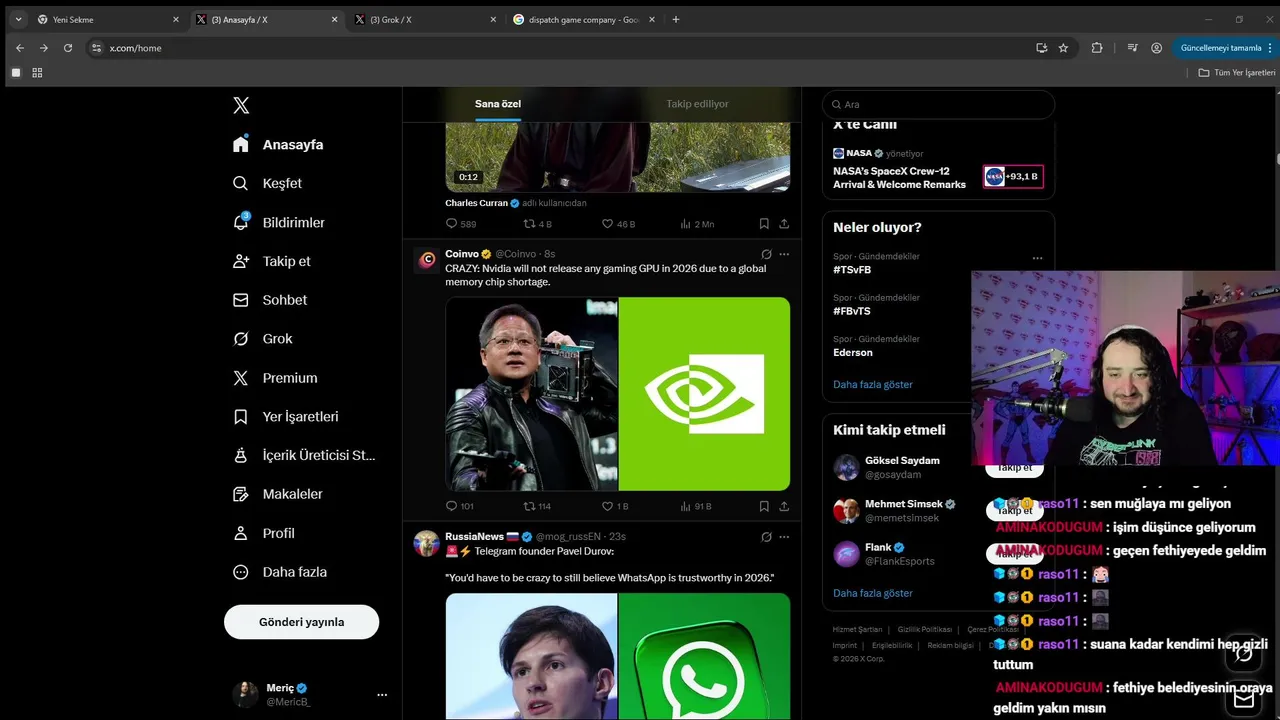
Task: Open more options on Coinvo post
Action: 784,254
